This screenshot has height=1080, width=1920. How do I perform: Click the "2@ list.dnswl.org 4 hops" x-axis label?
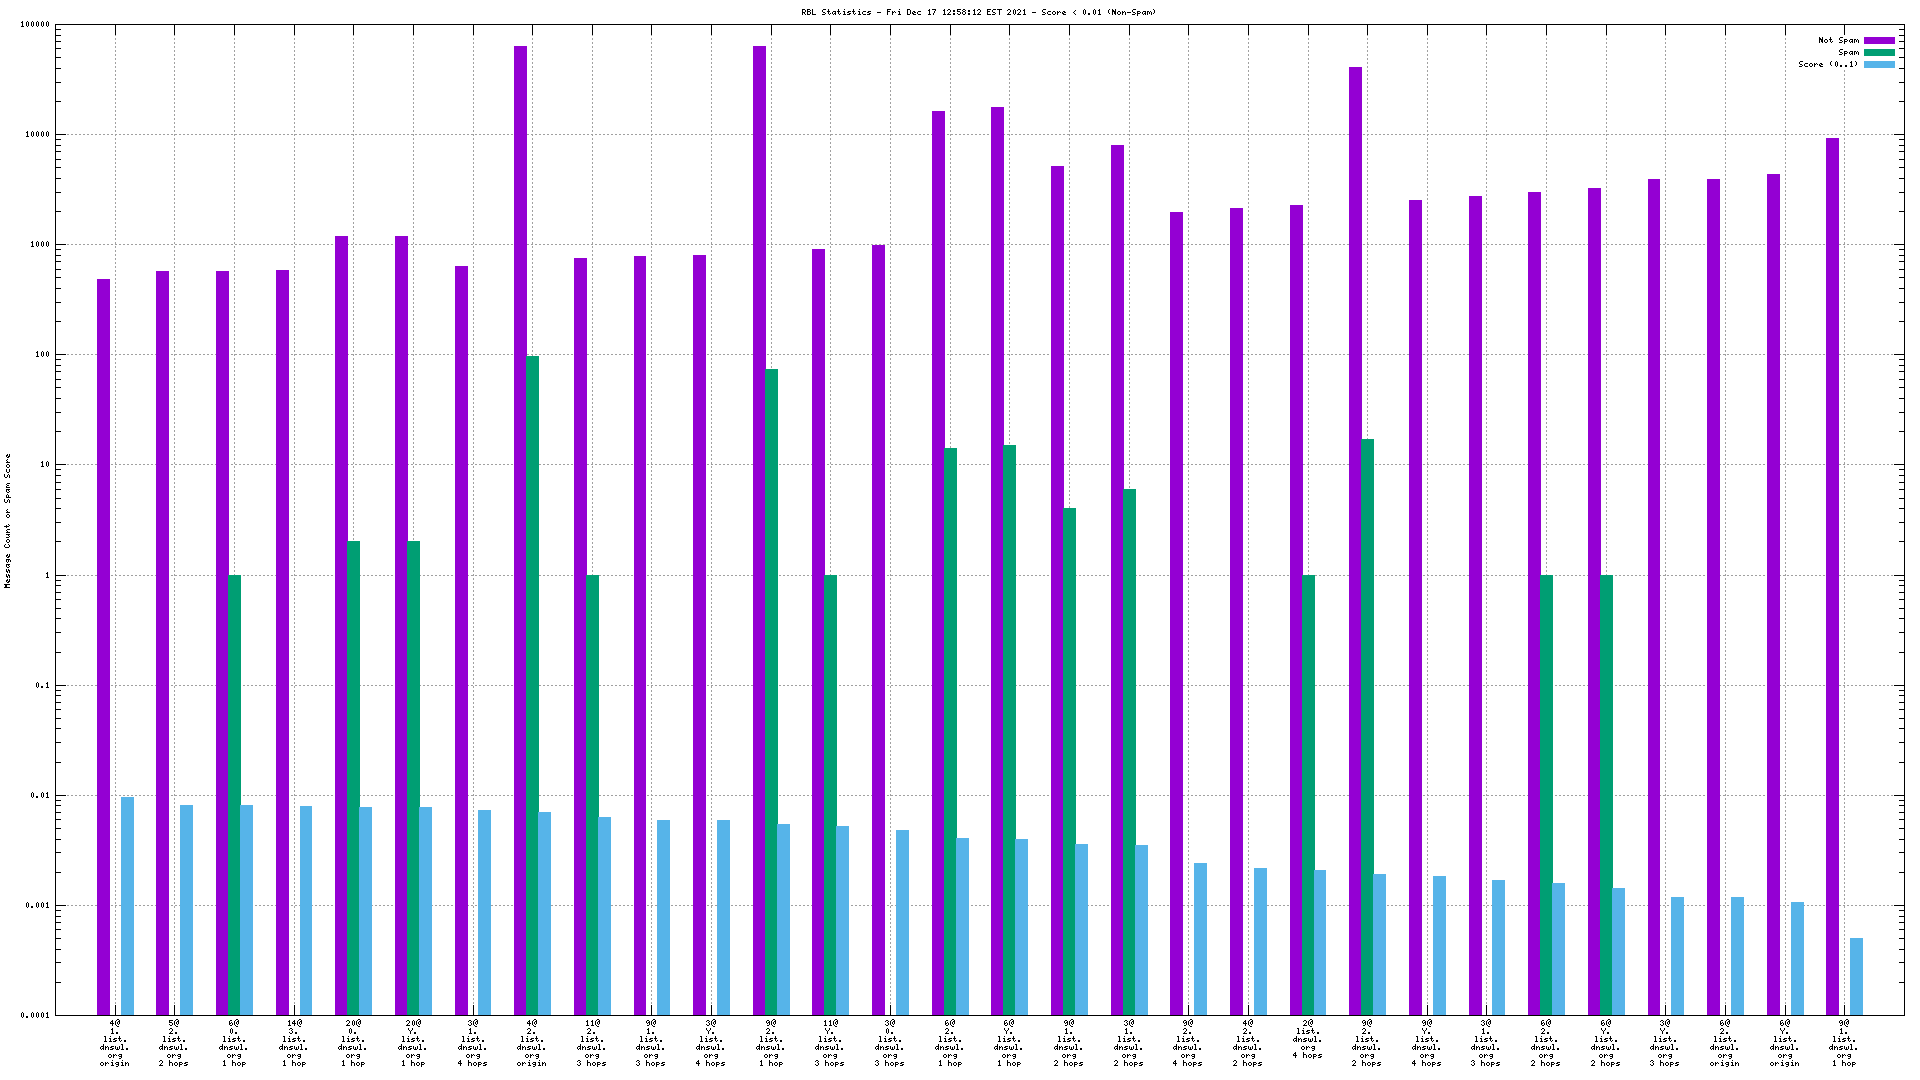[x=1308, y=1039]
